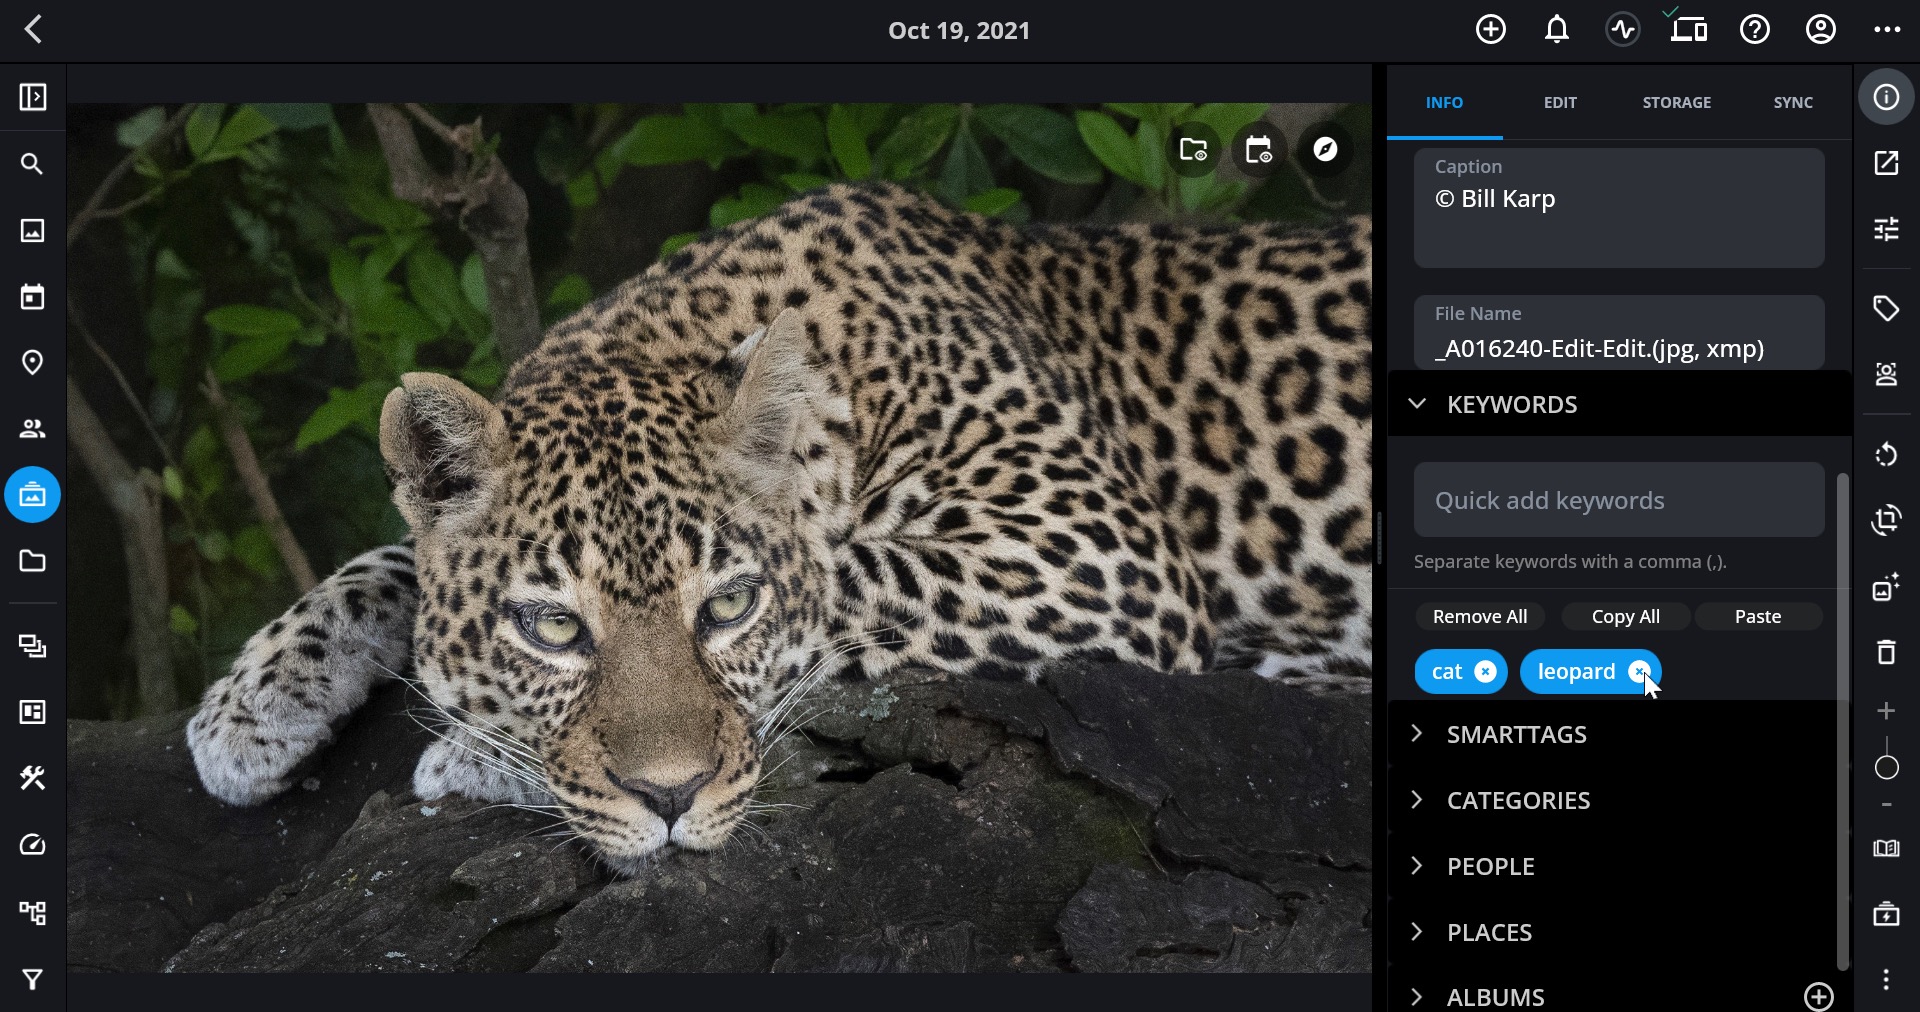
Task: Open the tools wrench and hammer icon
Action: point(33,778)
